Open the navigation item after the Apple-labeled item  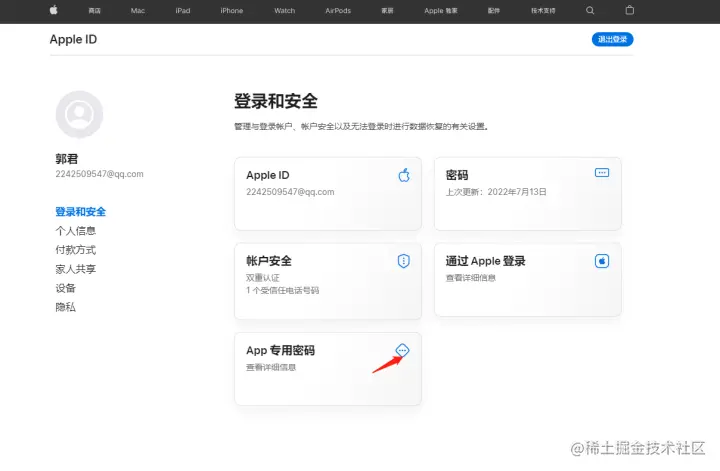point(494,11)
